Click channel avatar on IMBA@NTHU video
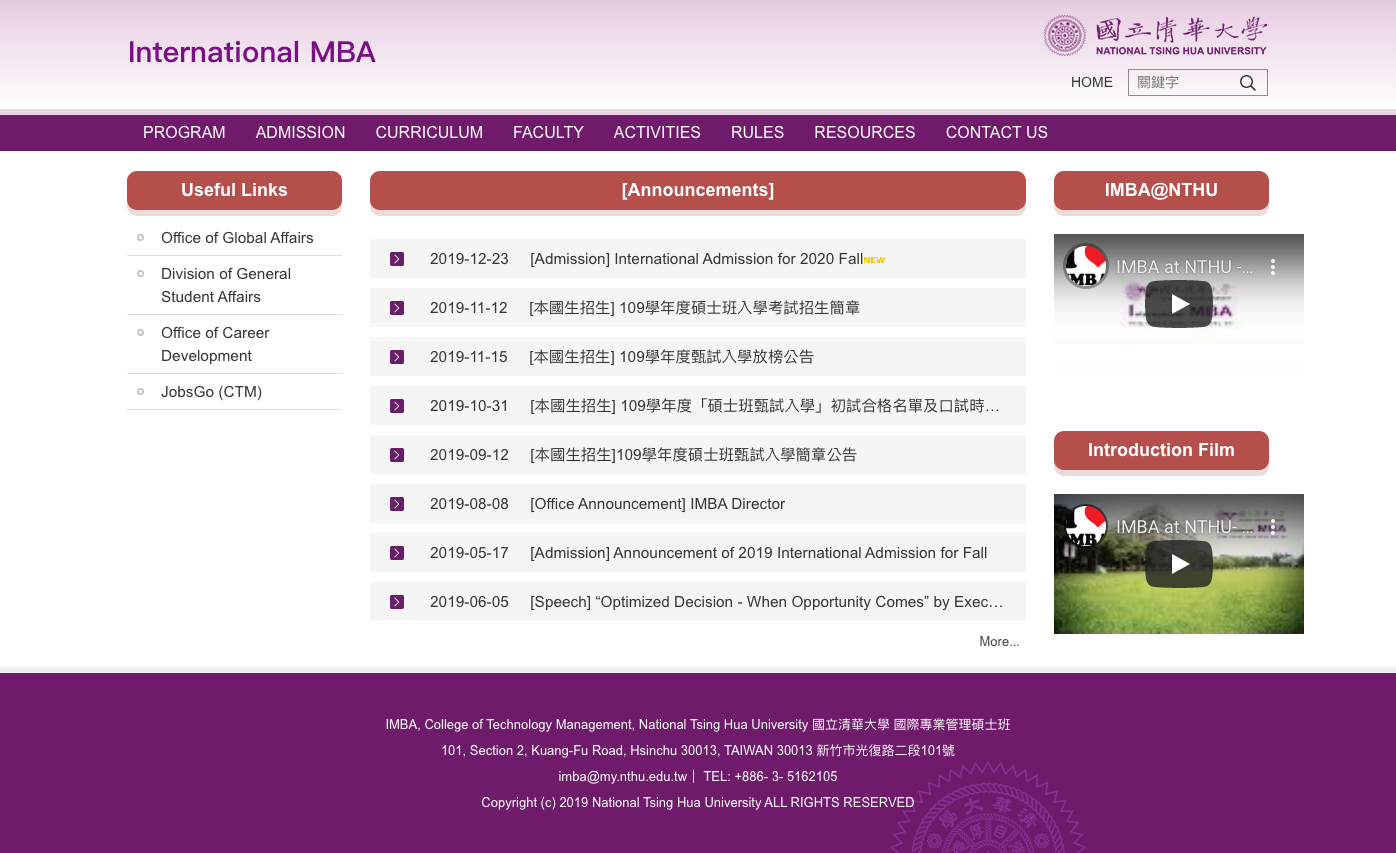The height and width of the screenshot is (853, 1396). point(1085,266)
